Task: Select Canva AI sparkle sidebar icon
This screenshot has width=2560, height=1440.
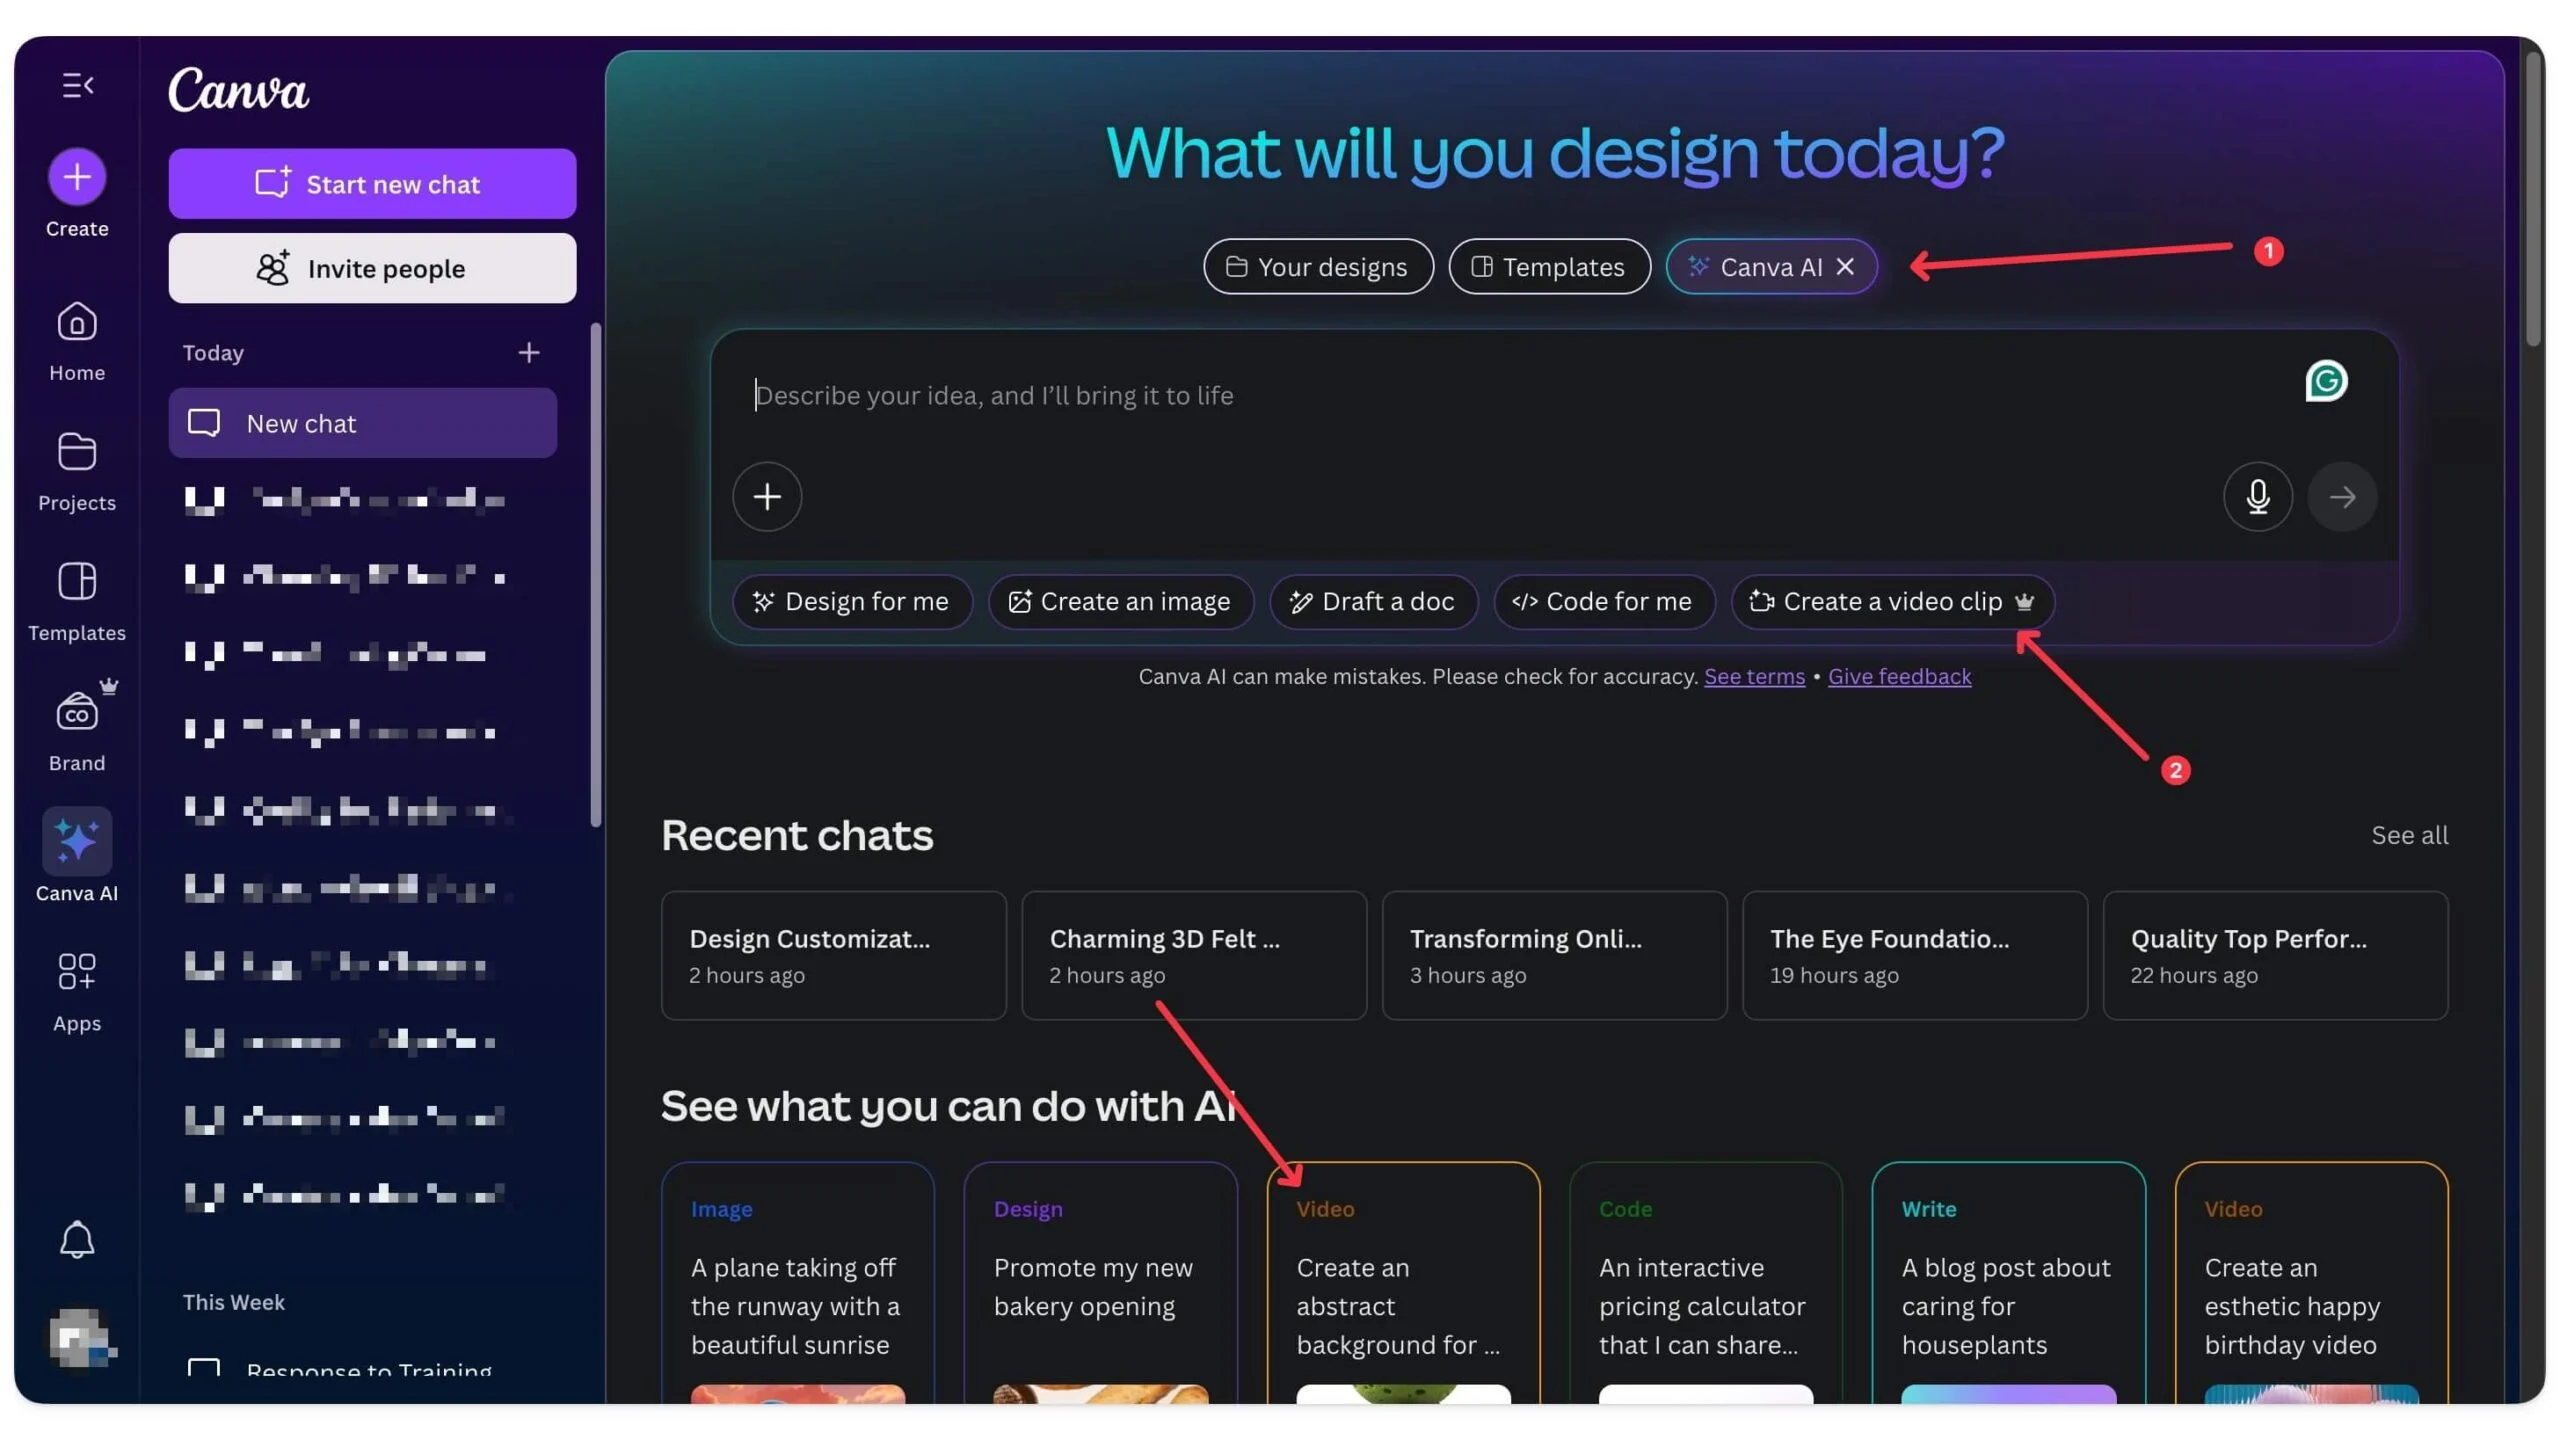Action: tap(77, 841)
